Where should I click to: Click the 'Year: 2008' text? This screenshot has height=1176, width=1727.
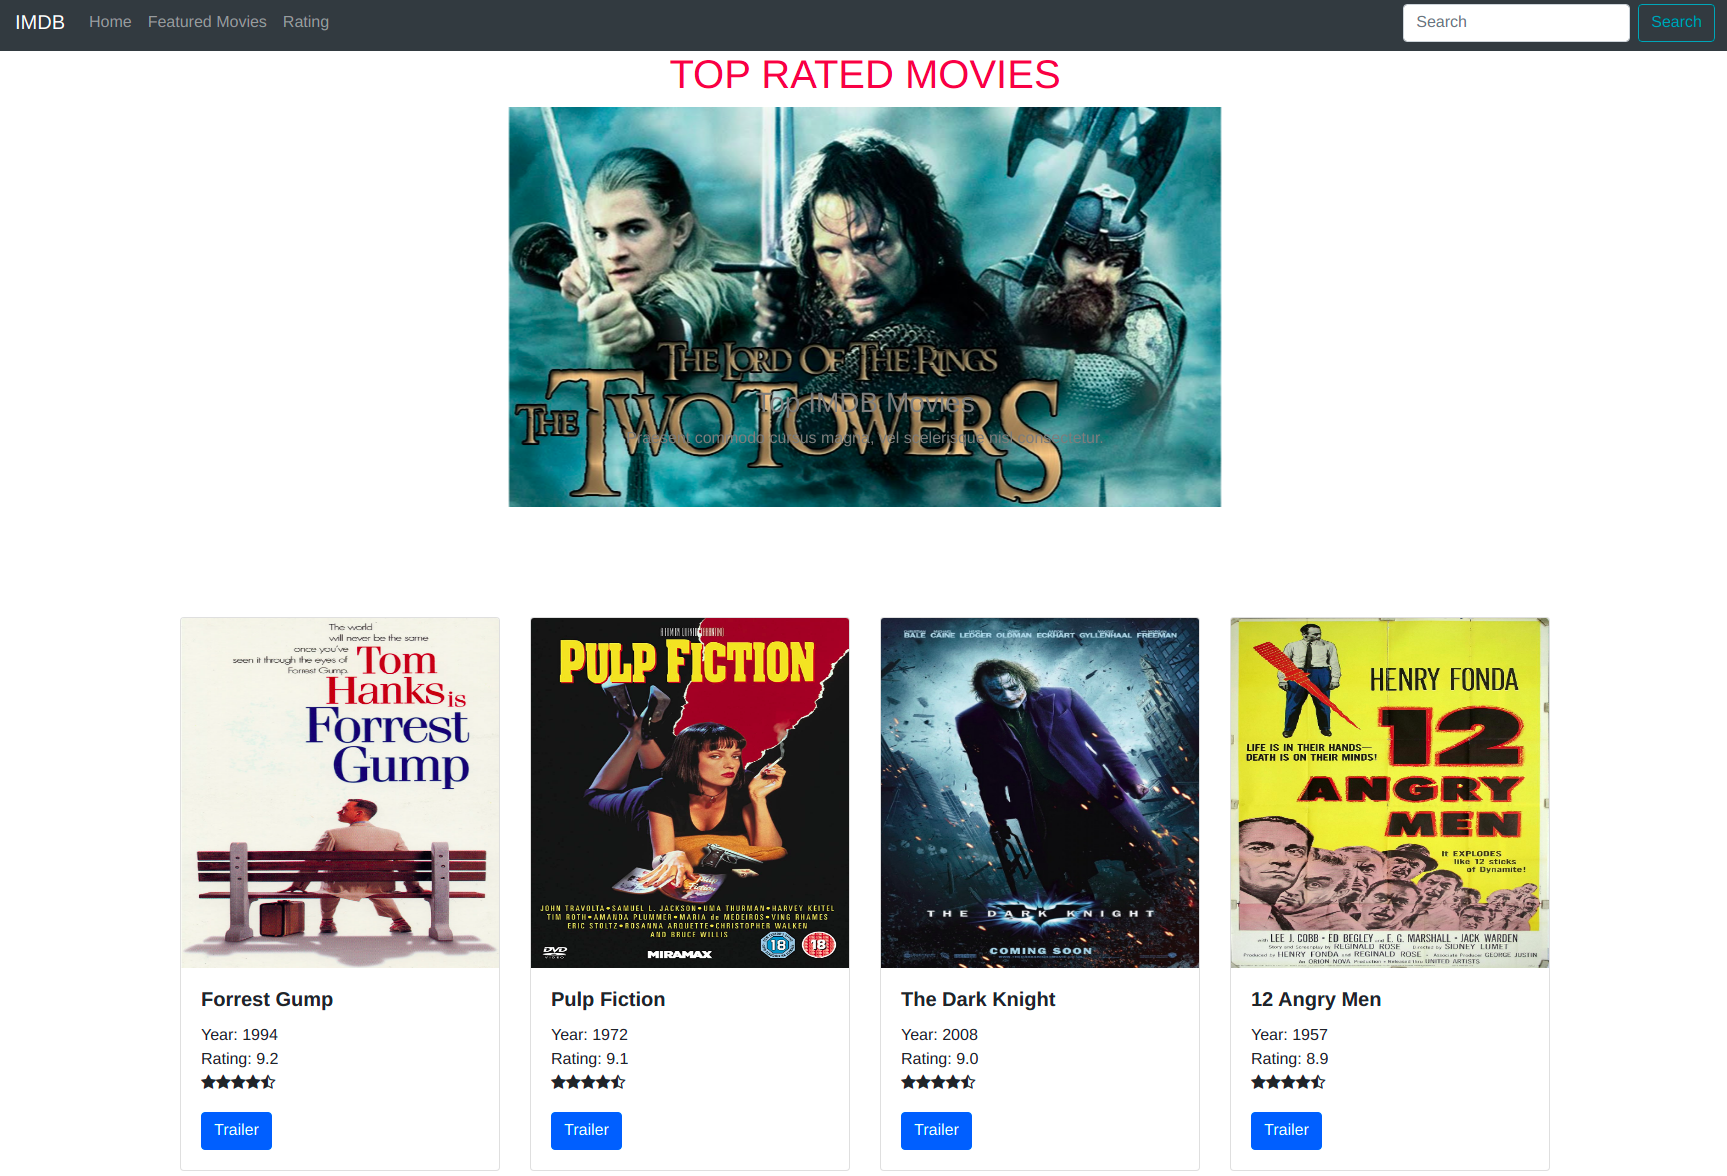coord(939,1035)
